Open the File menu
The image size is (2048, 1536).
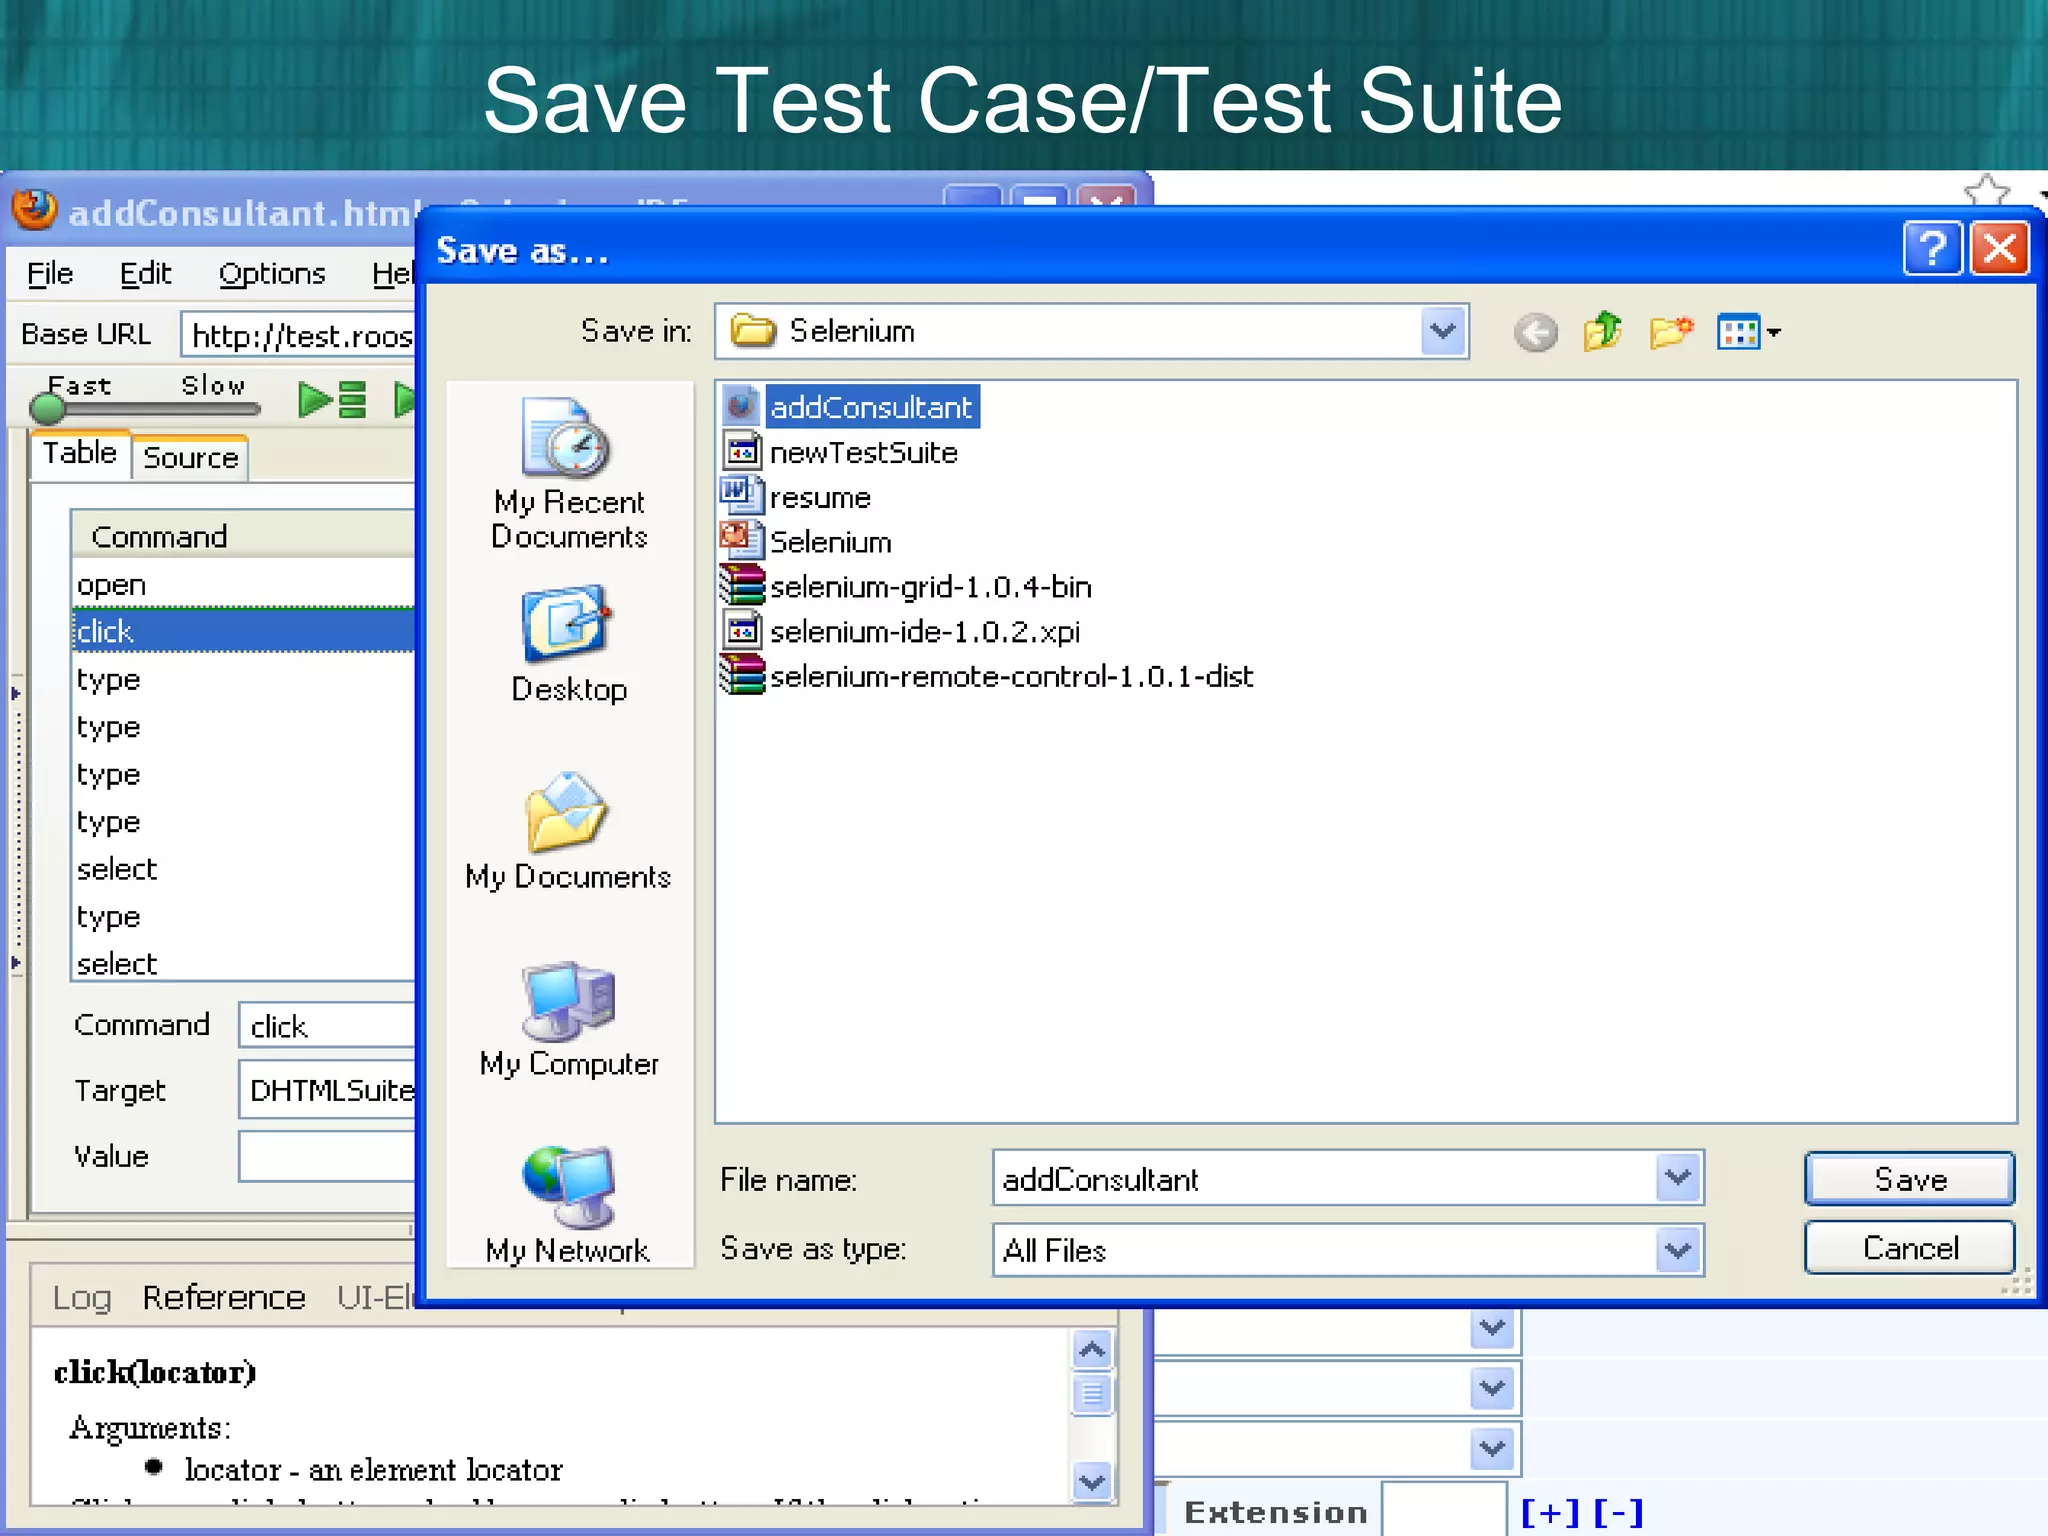point(50,273)
